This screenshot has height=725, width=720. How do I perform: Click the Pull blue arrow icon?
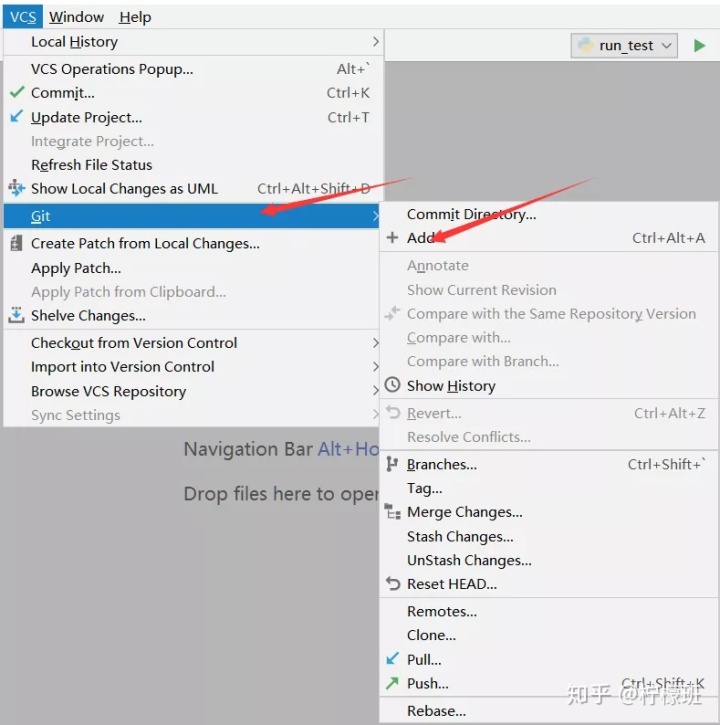(392, 658)
